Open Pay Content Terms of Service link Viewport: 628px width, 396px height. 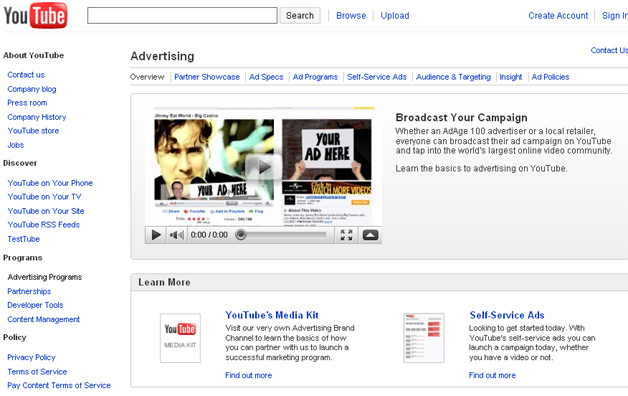pos(59,385)
